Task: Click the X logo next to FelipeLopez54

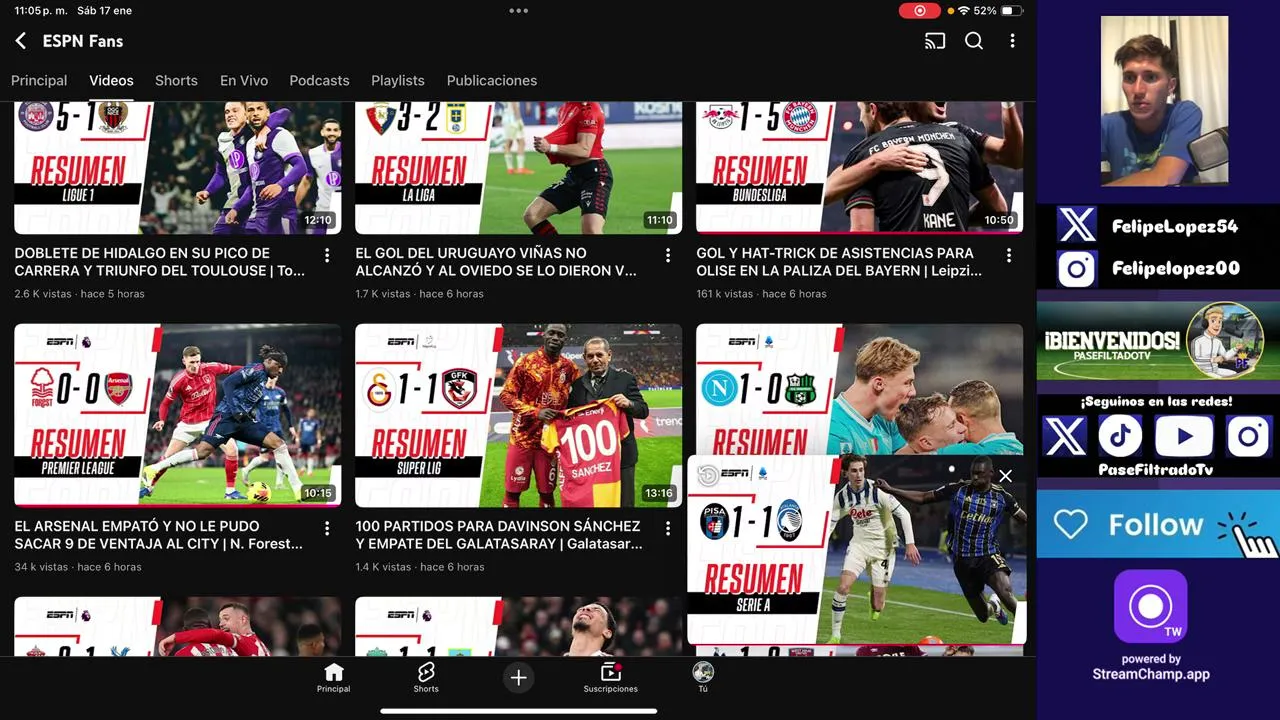Action: point(1077,226)
